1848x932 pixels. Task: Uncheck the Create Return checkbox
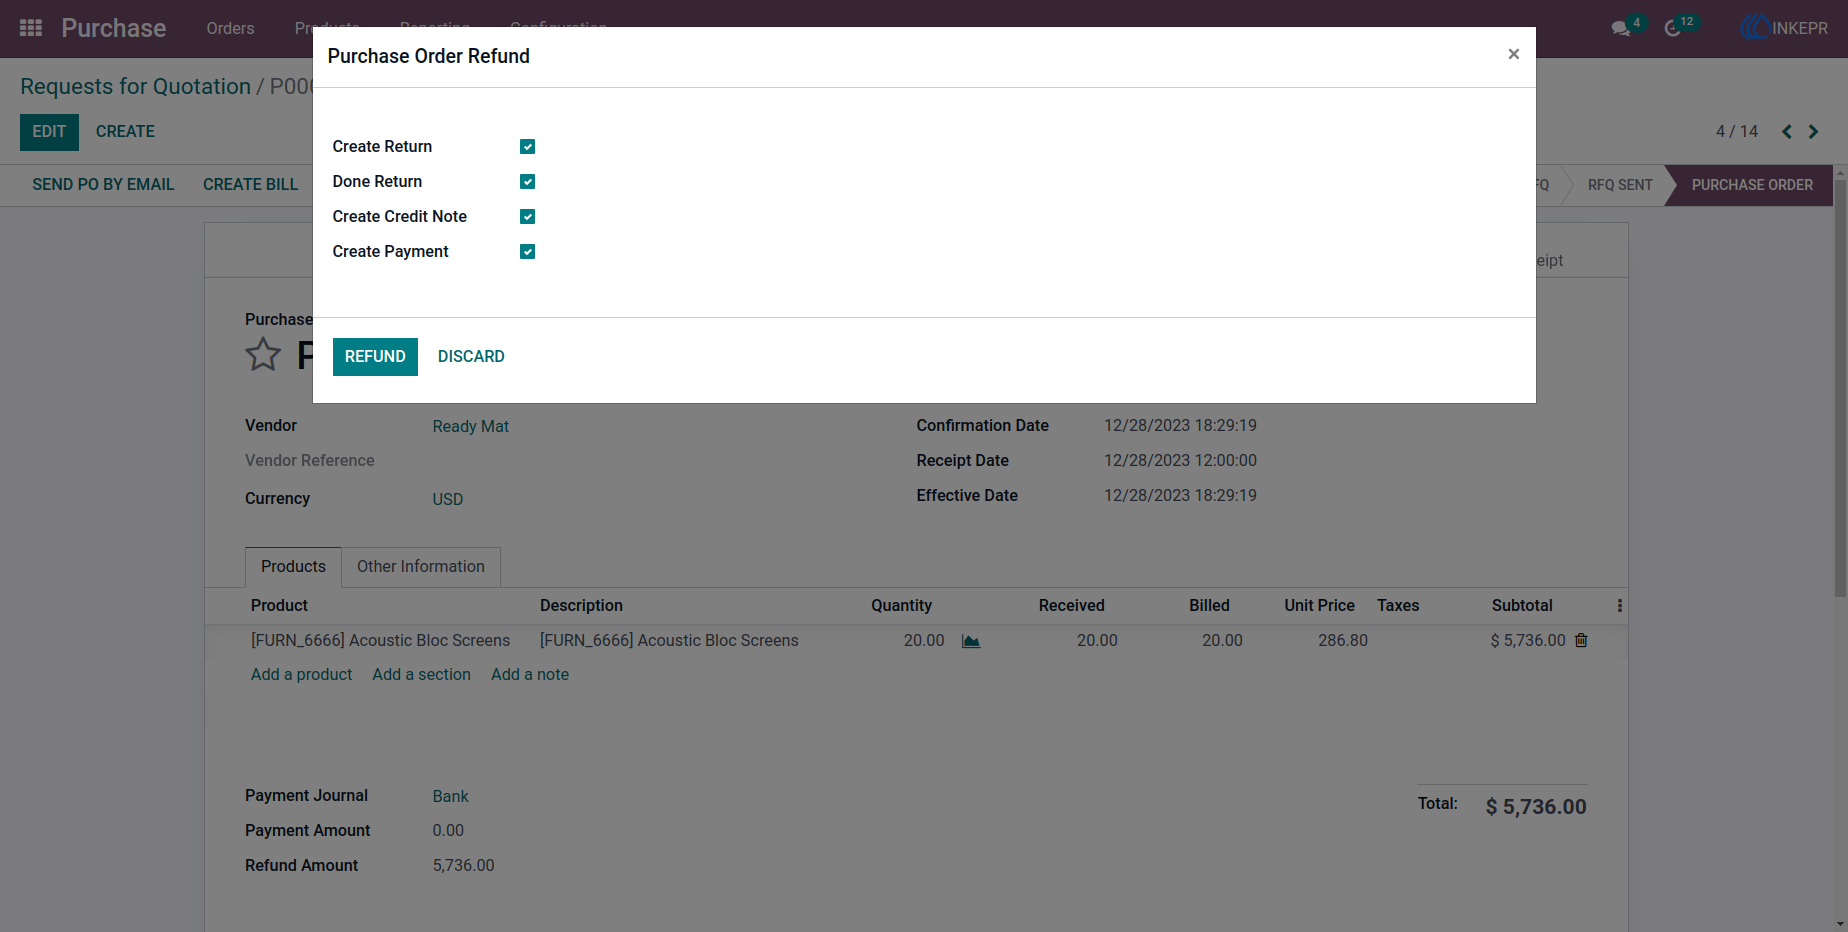coord(527,147)
